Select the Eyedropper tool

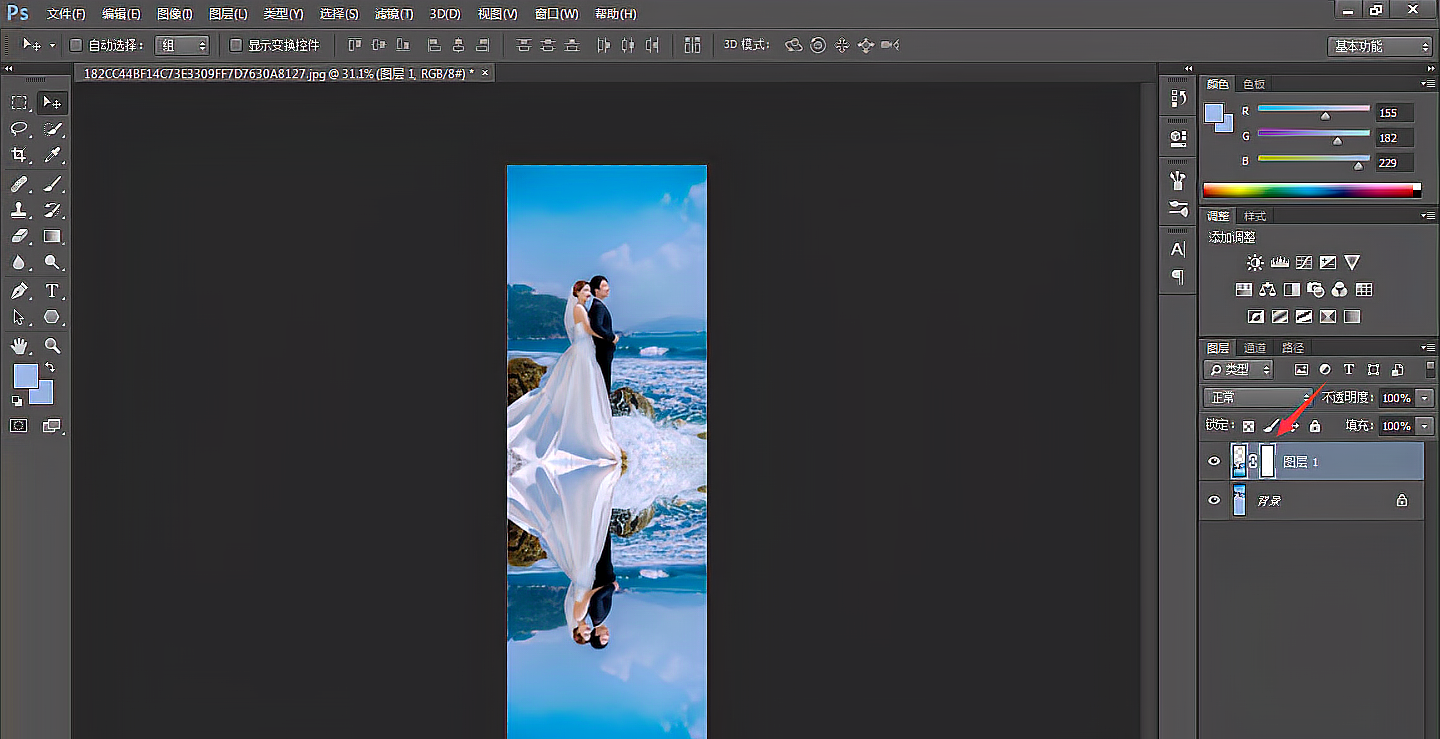point(52,155)
